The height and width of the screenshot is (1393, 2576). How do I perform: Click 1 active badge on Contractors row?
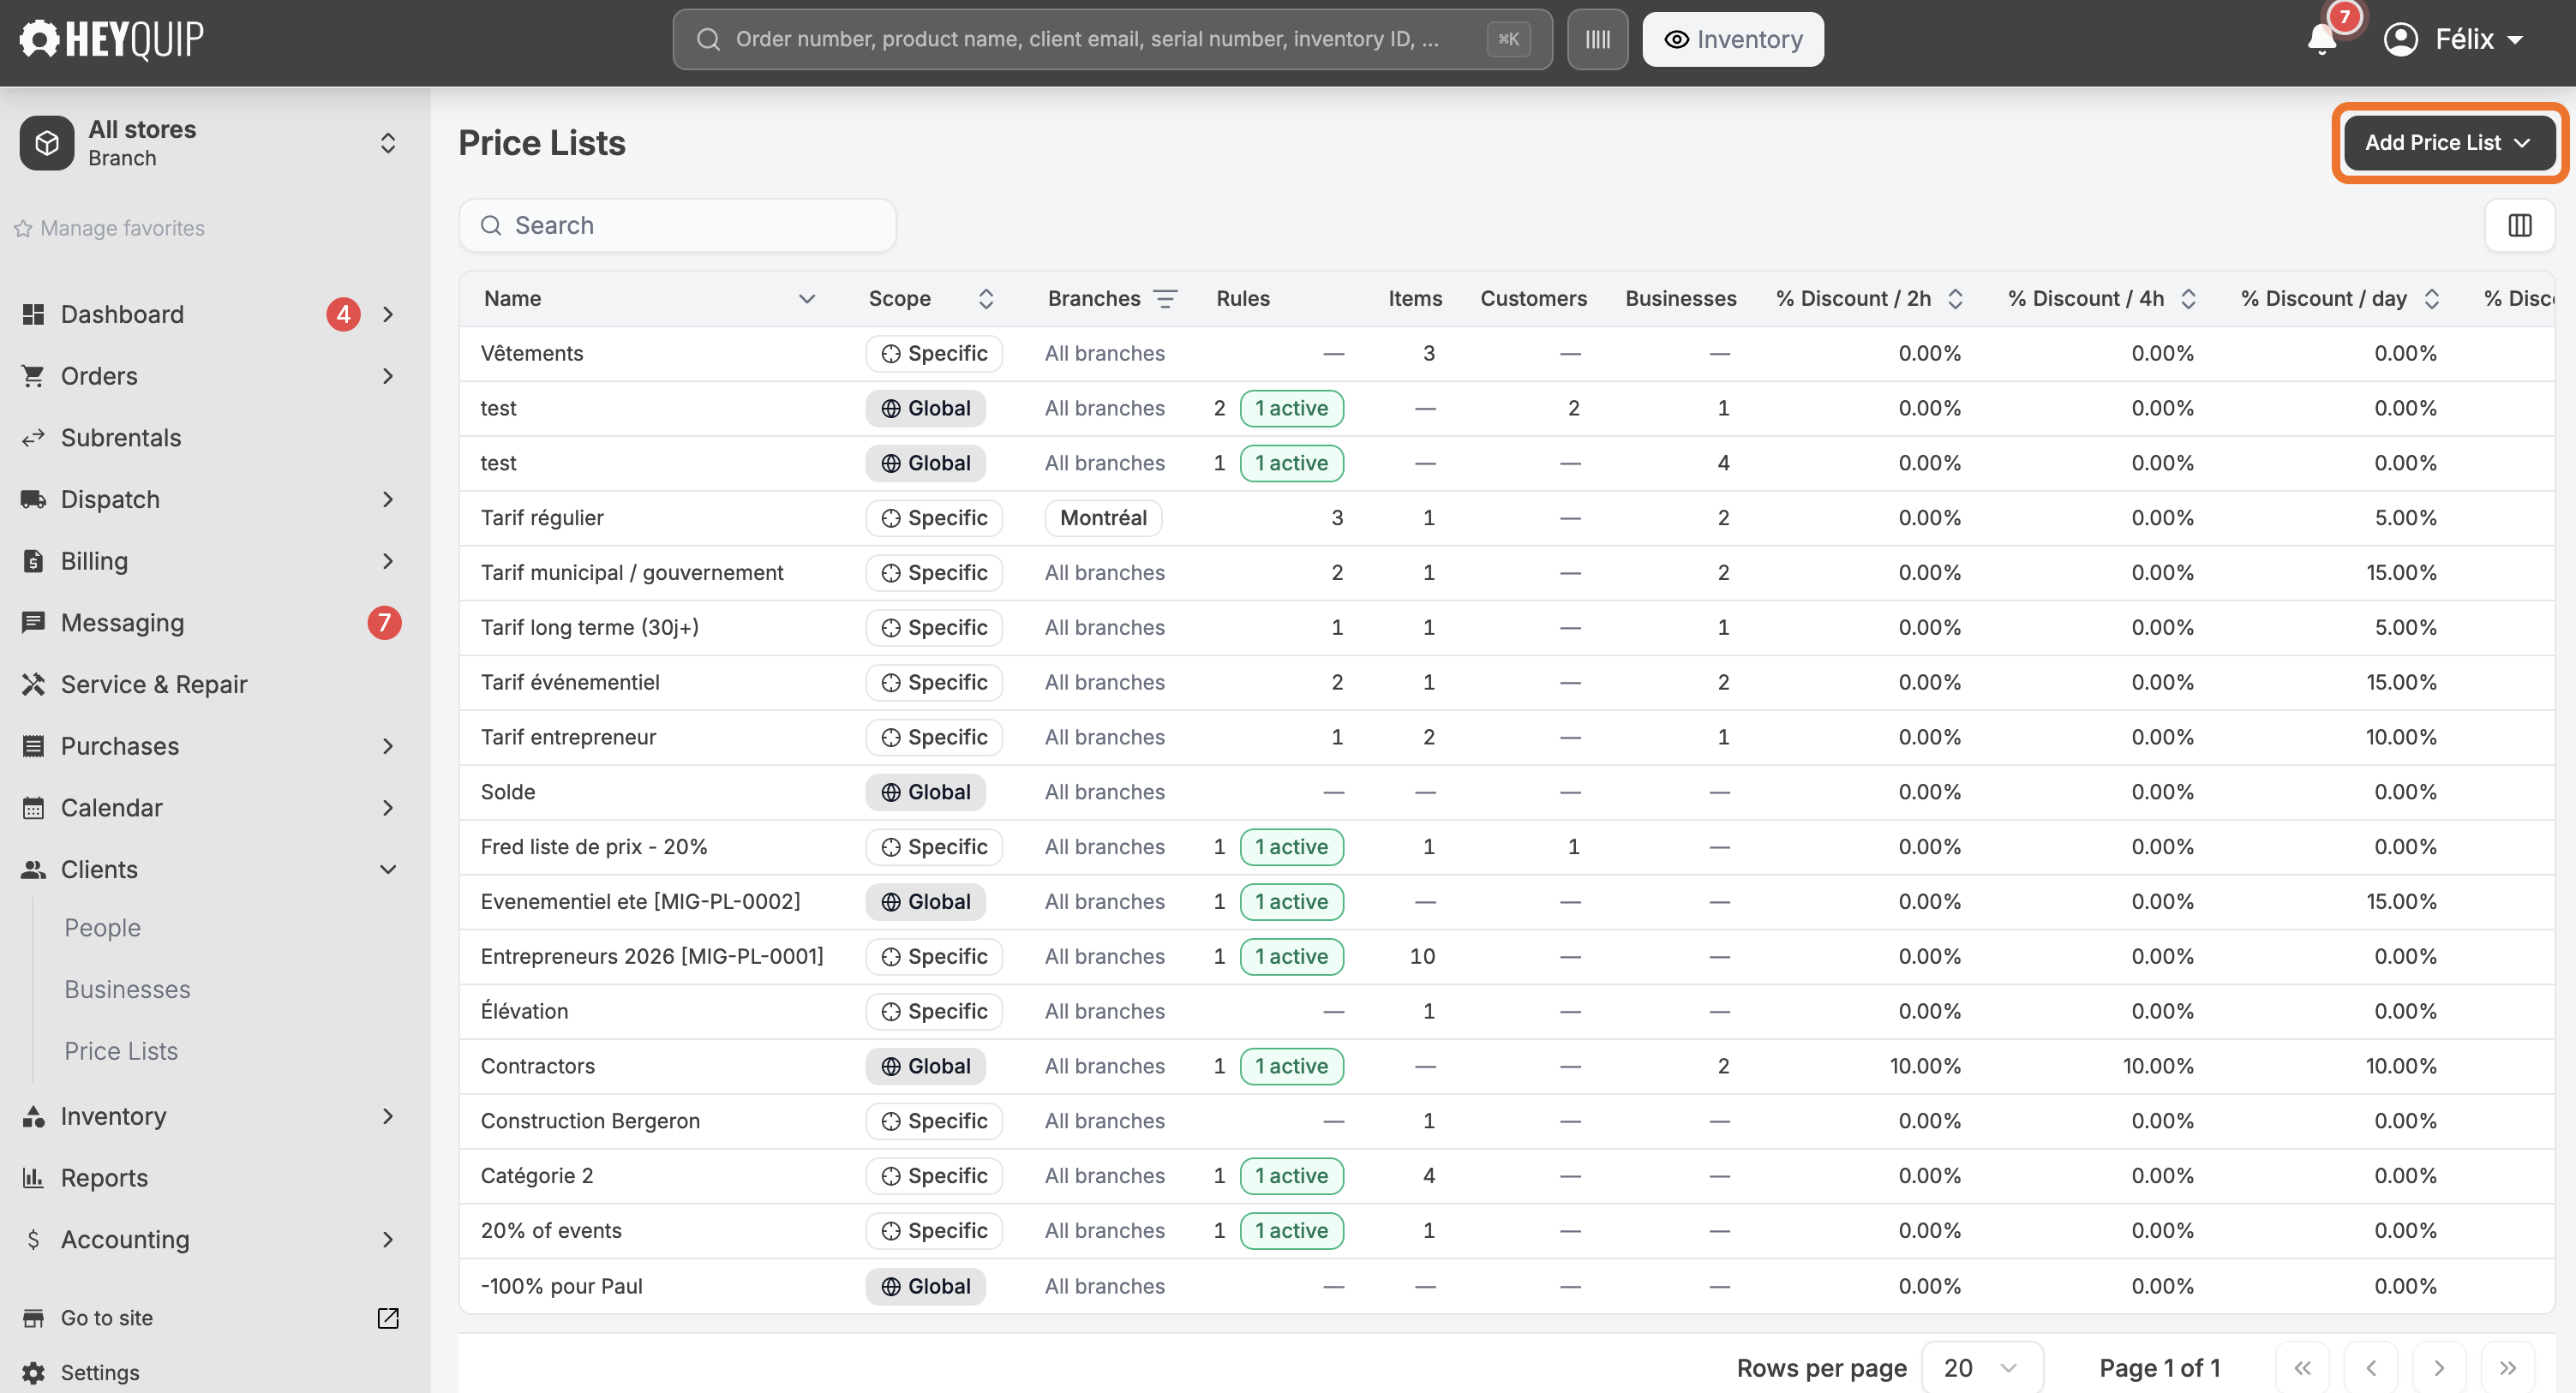(1291, 1065)
